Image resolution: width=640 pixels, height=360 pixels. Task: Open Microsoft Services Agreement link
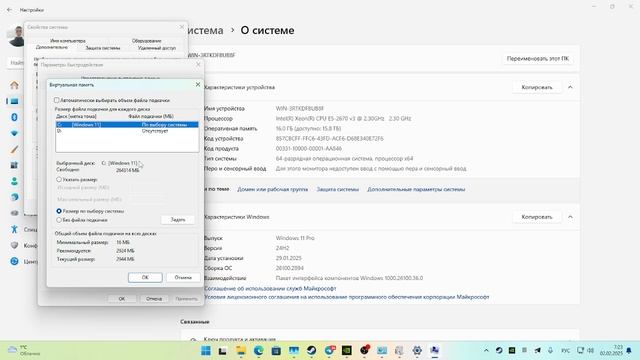(x=270, y=288)
